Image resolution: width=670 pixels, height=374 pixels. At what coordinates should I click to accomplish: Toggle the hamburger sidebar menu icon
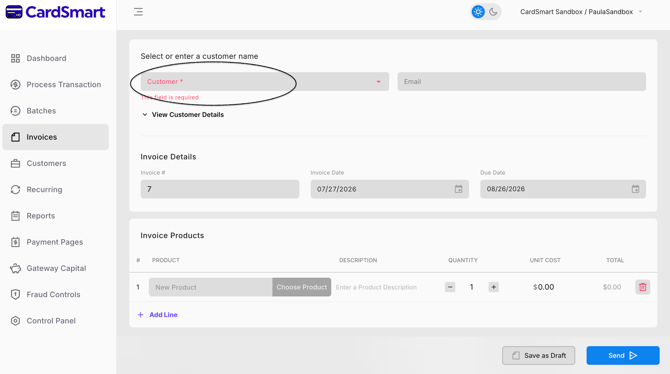138,12
